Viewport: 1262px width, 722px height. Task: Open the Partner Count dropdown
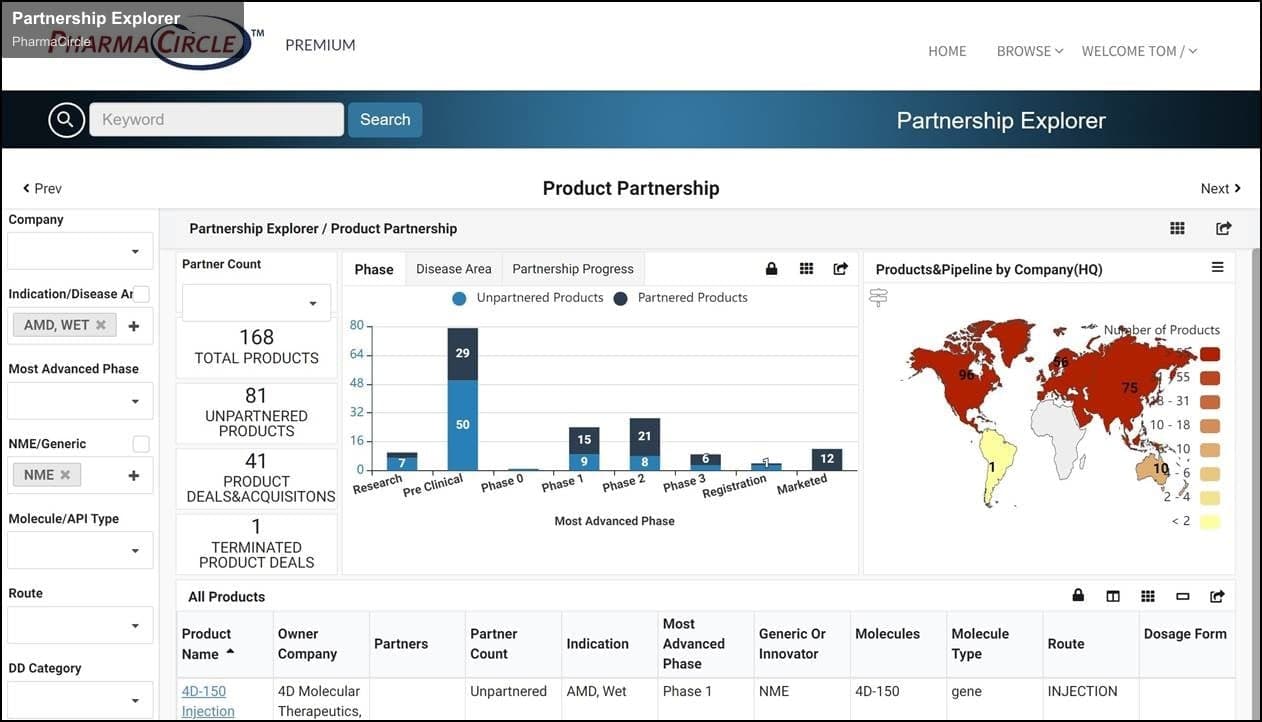tap(256, 303)
